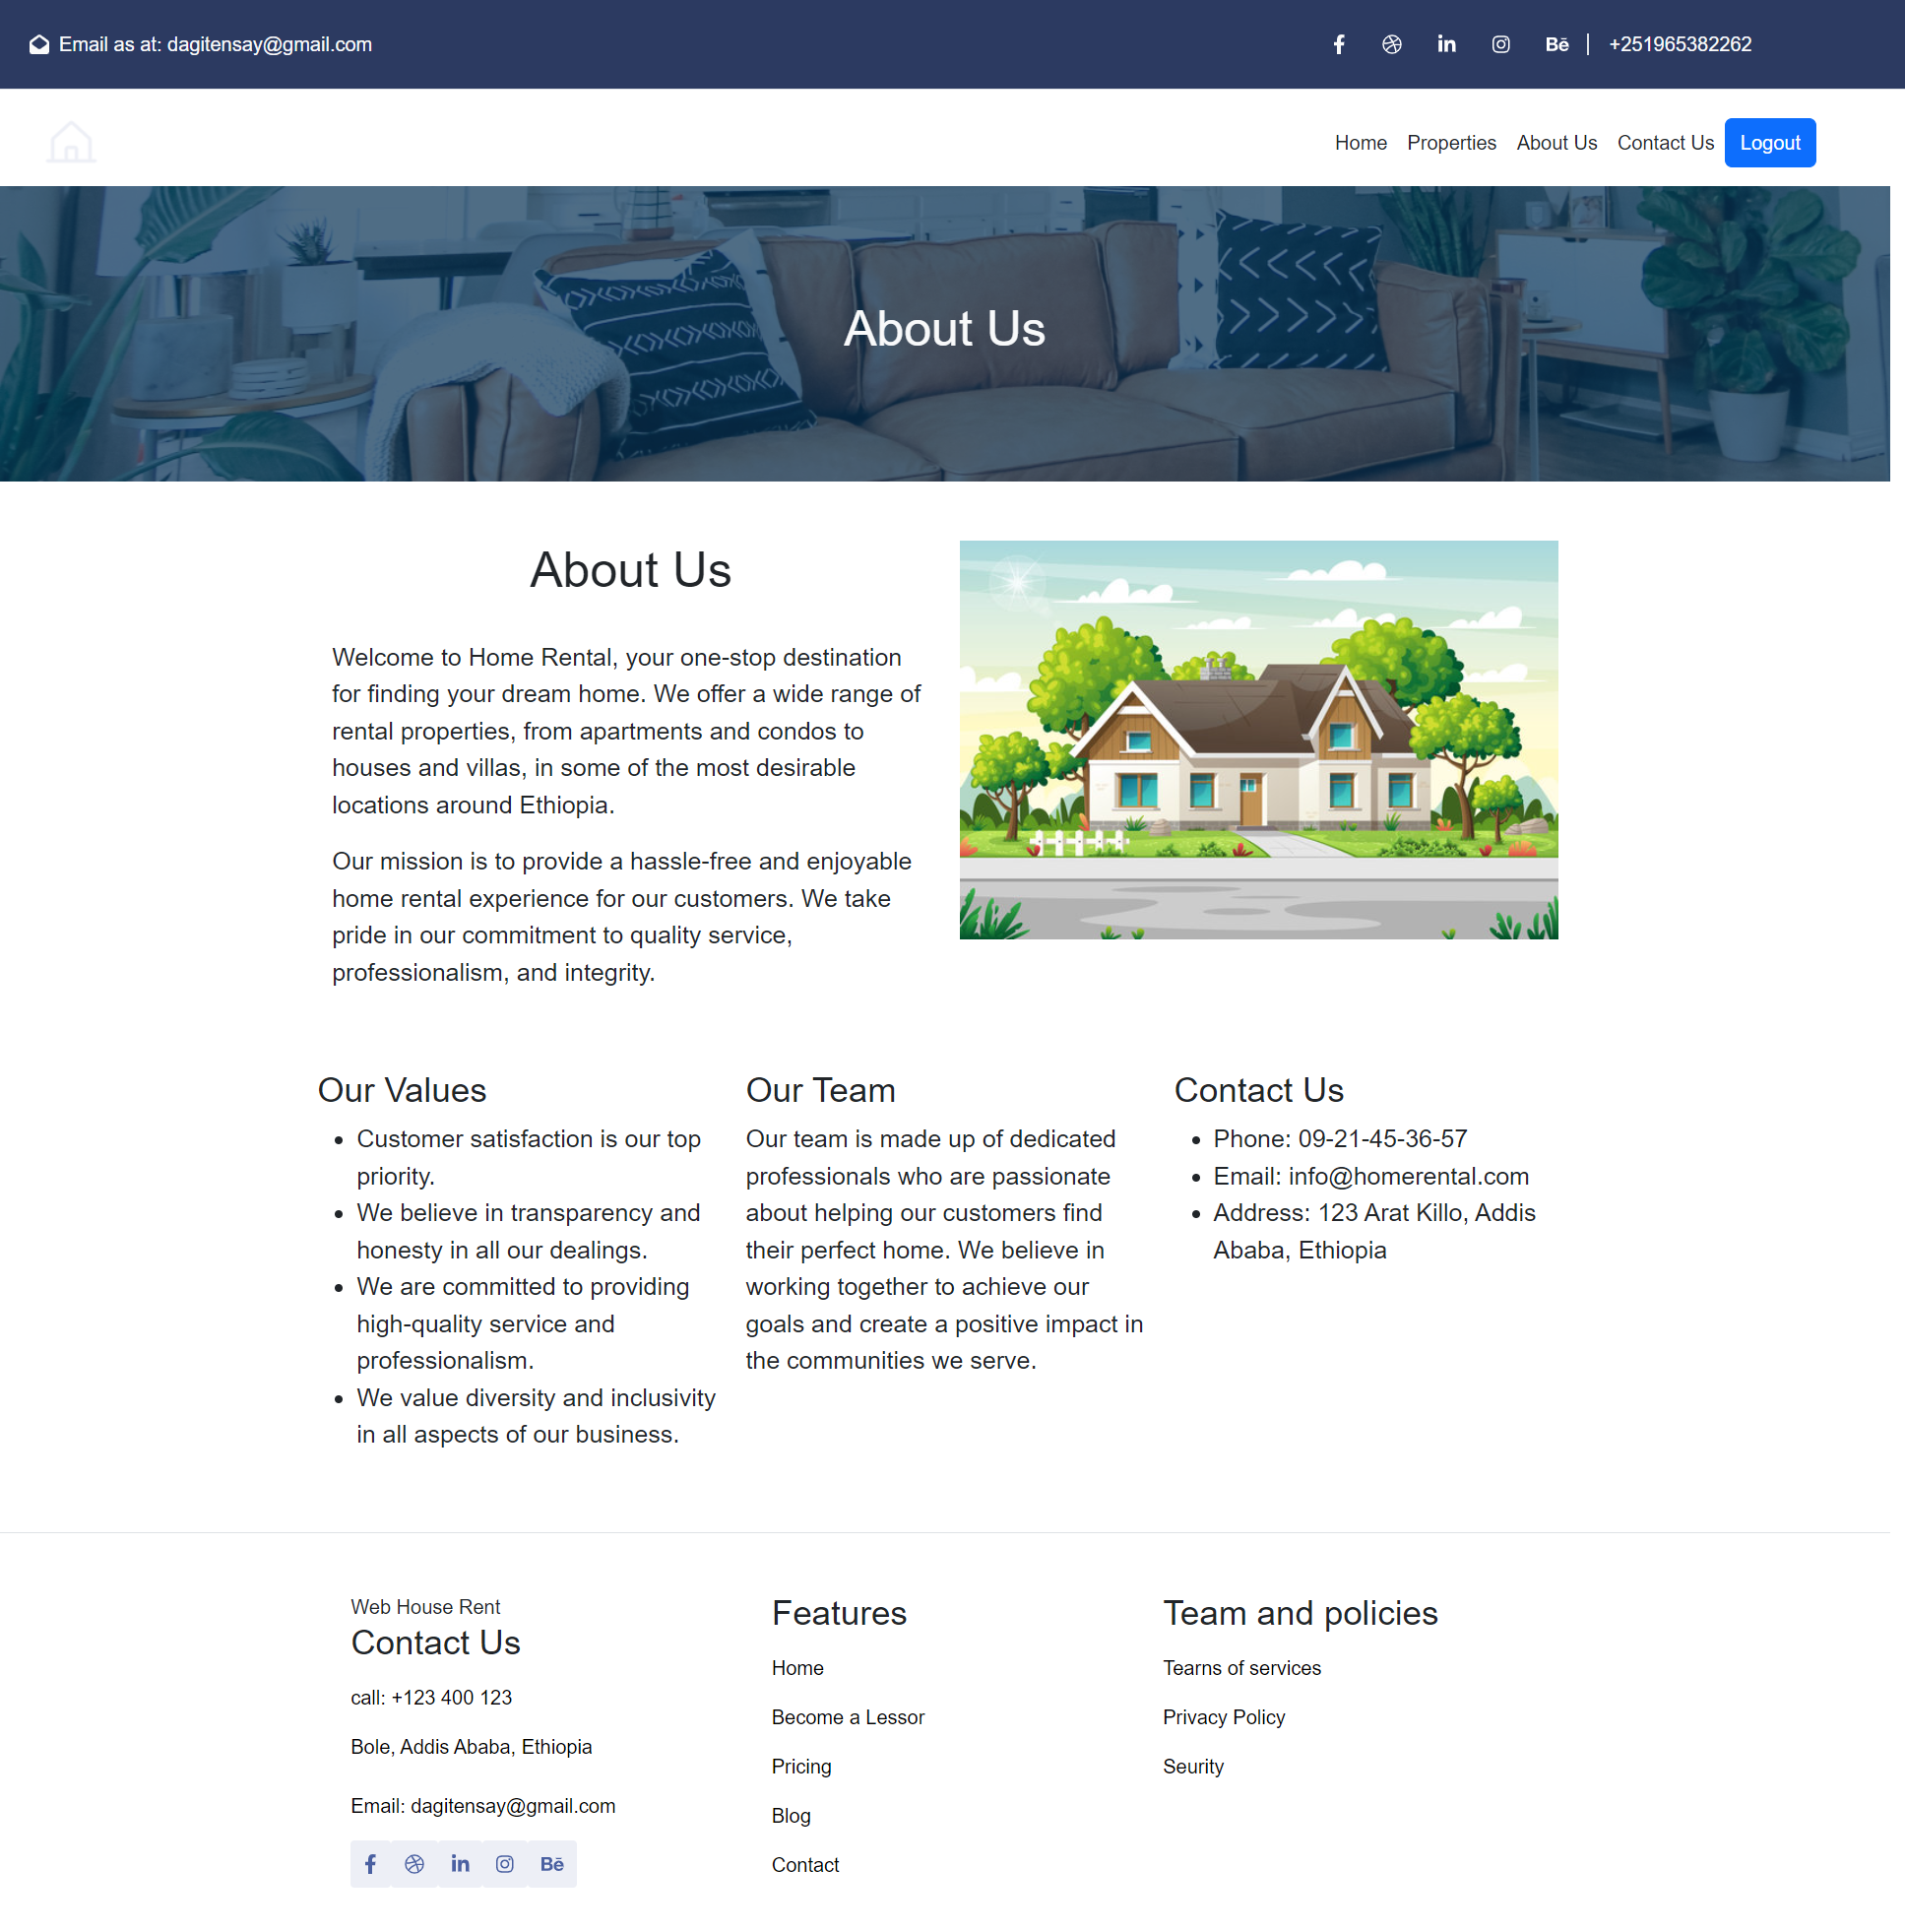Open the Terms of Services page
Viewport: 1905px width, 1932px height.
1242,1668
